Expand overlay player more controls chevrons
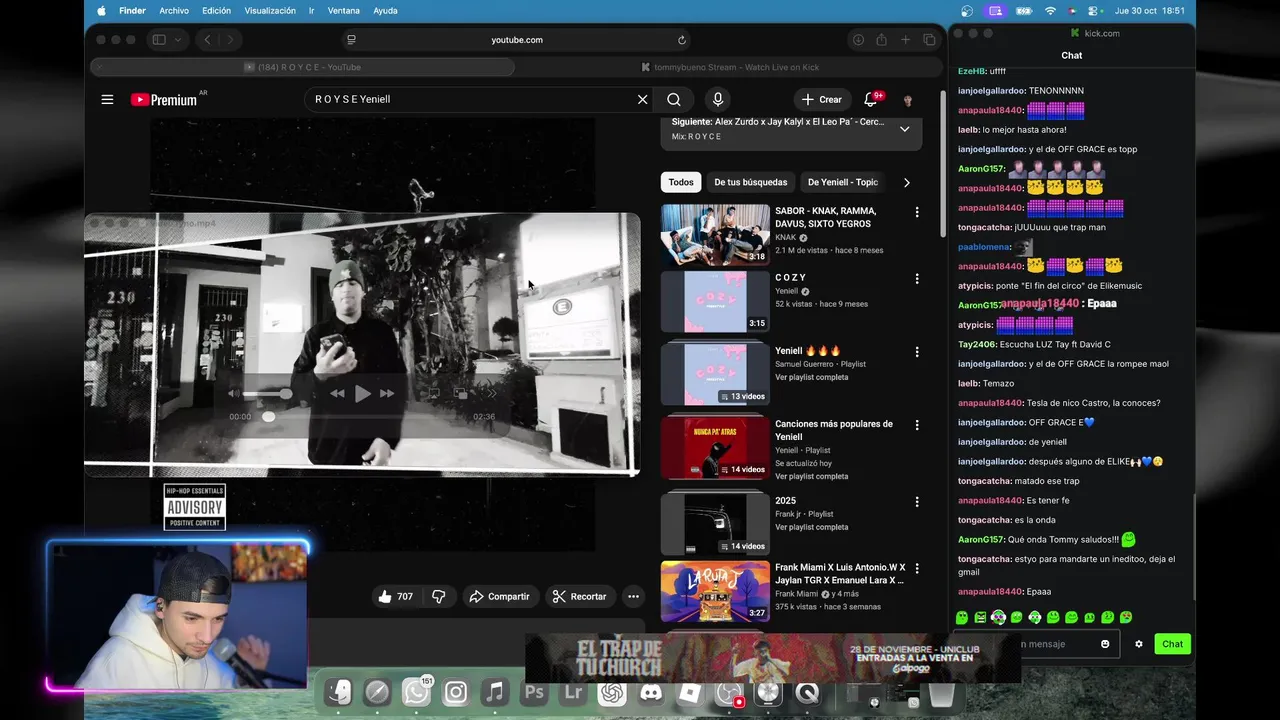Viewport: 1280px width, 720px height. [490, 394]
